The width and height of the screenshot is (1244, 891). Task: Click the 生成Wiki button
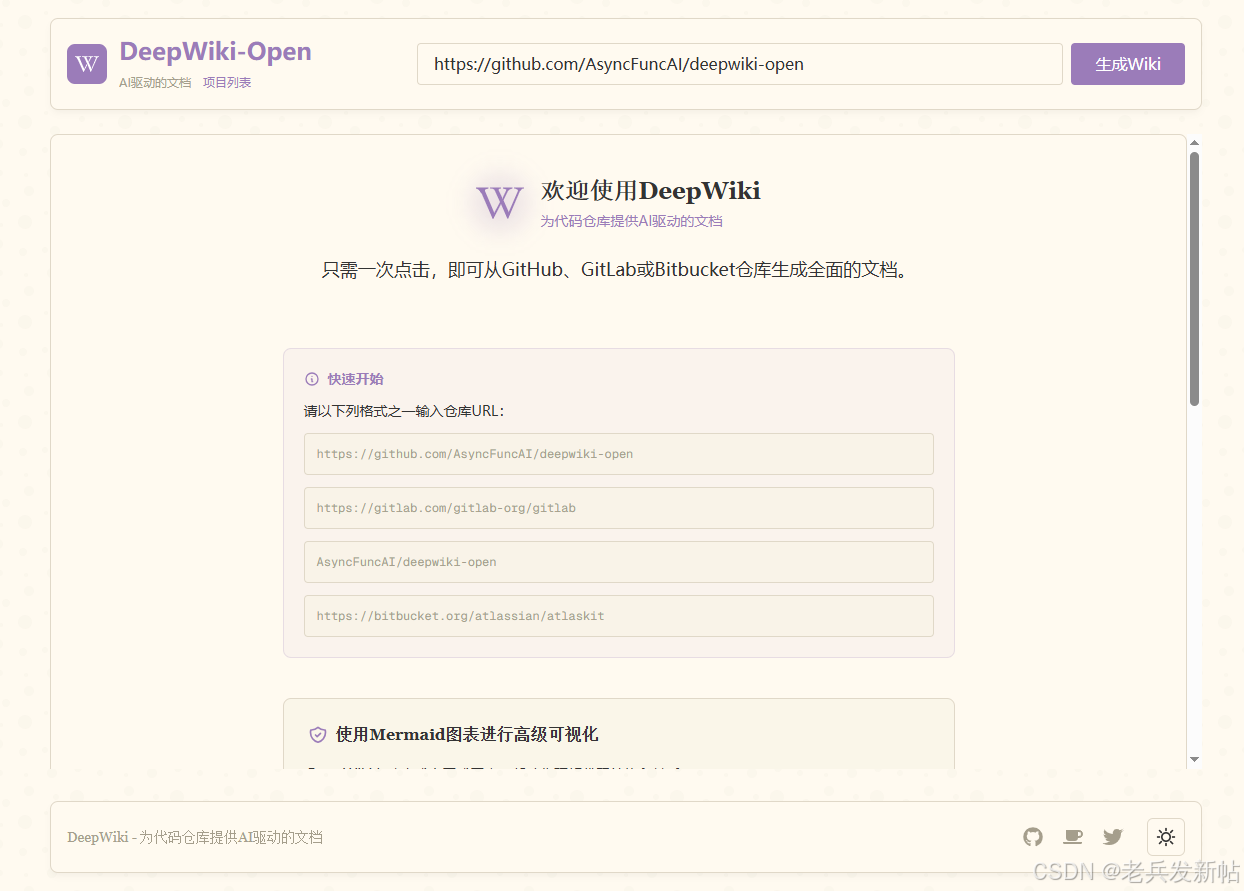(x=1128, y=64)
